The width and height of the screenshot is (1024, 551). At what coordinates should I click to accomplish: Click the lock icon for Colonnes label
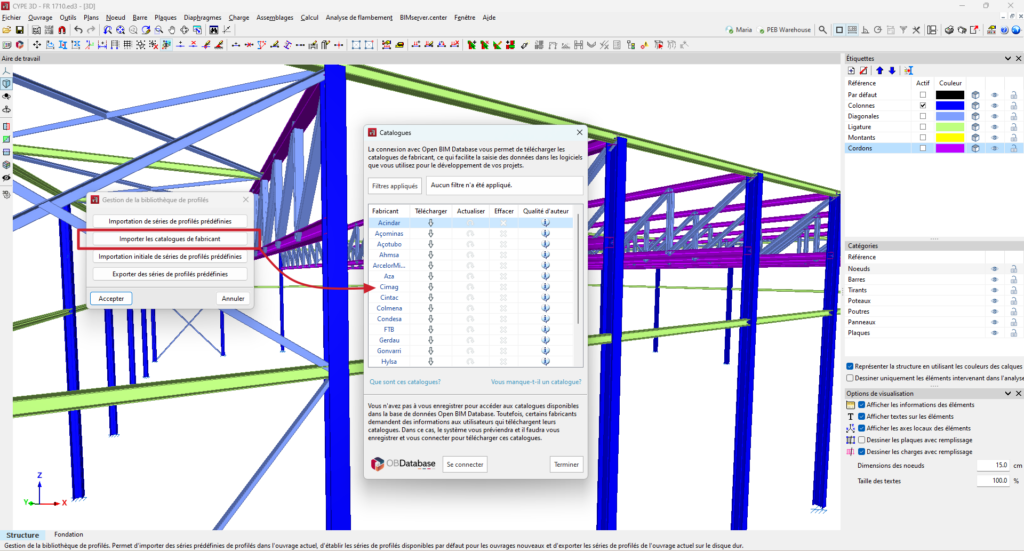(x=1013, y=105)
